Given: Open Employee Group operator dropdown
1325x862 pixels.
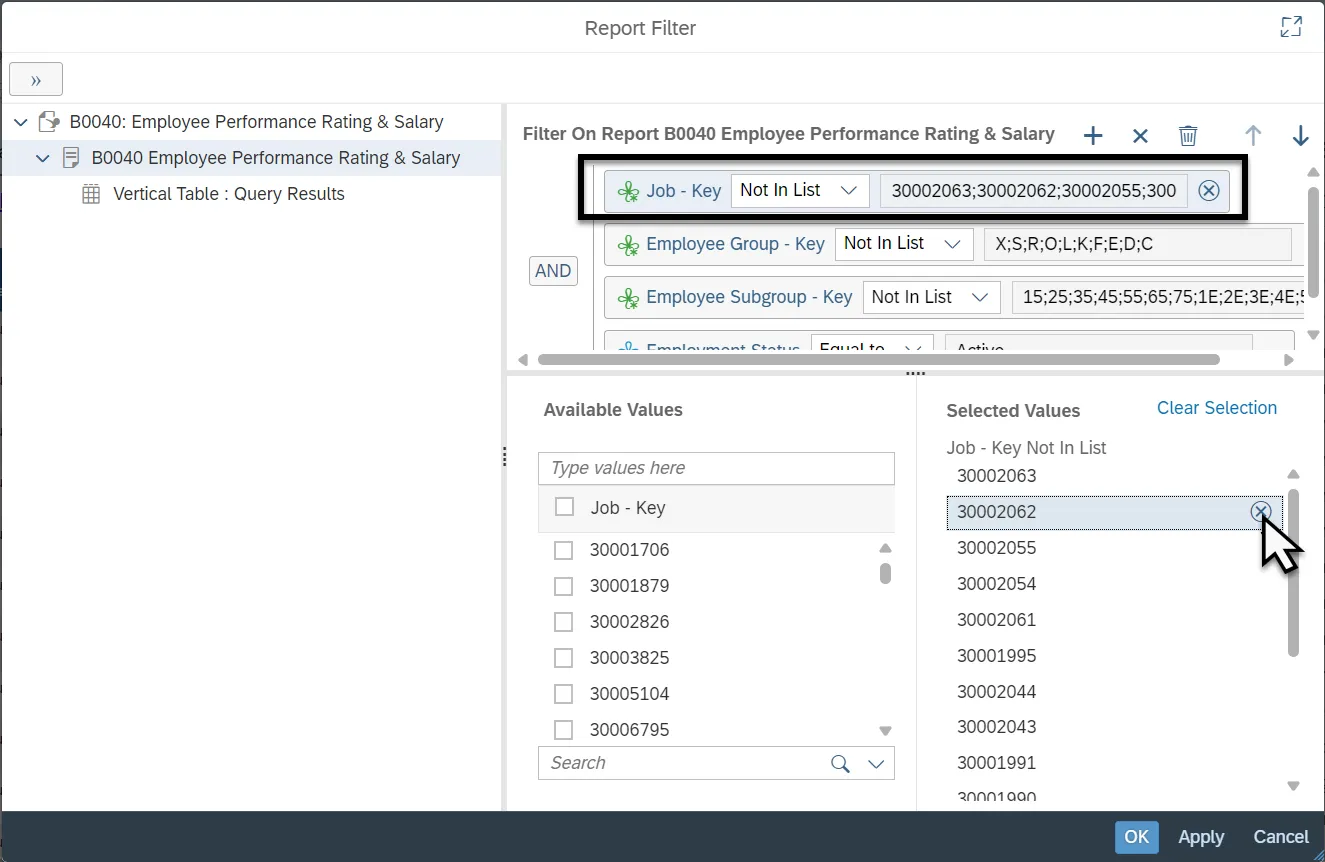Looking at the screenshot, I should click(903, 243).
